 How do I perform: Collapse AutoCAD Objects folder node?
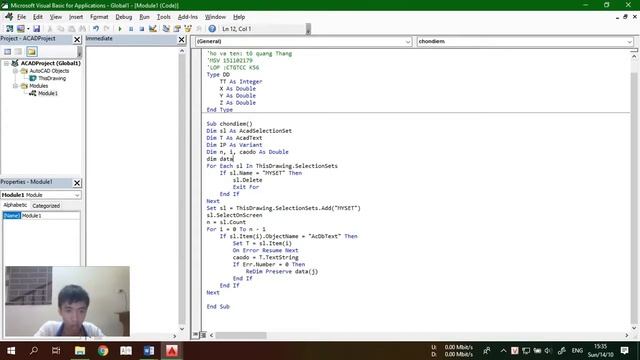click(16, 71)
